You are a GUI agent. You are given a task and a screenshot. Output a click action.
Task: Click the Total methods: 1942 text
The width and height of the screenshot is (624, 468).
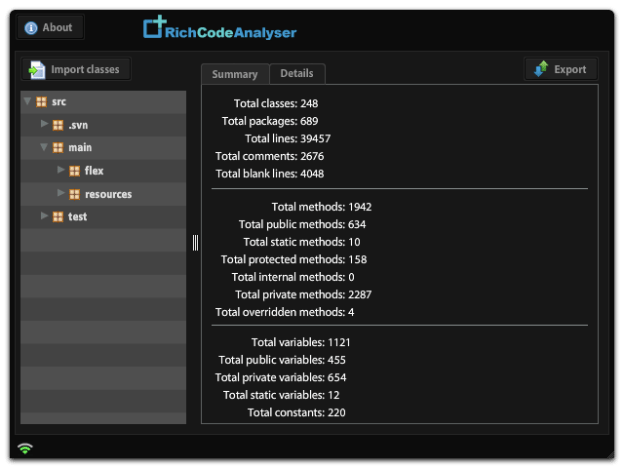(x=322, y=207)
